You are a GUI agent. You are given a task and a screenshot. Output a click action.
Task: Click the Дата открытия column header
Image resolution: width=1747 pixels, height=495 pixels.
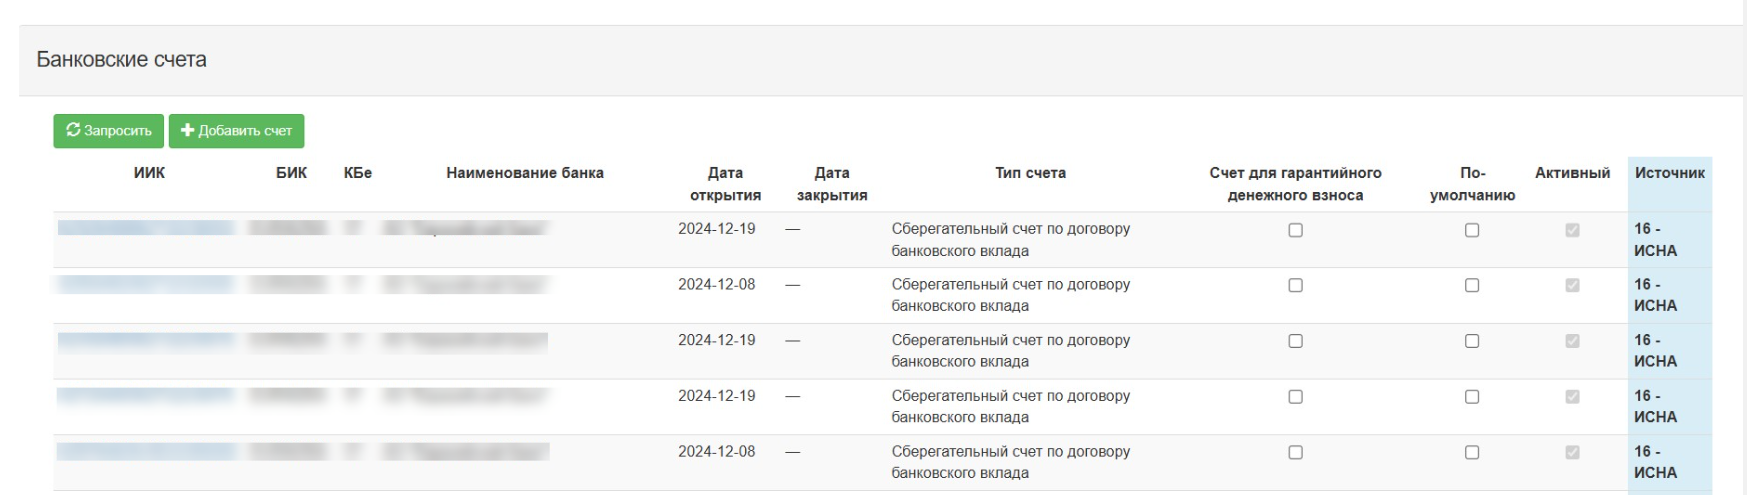725,184
